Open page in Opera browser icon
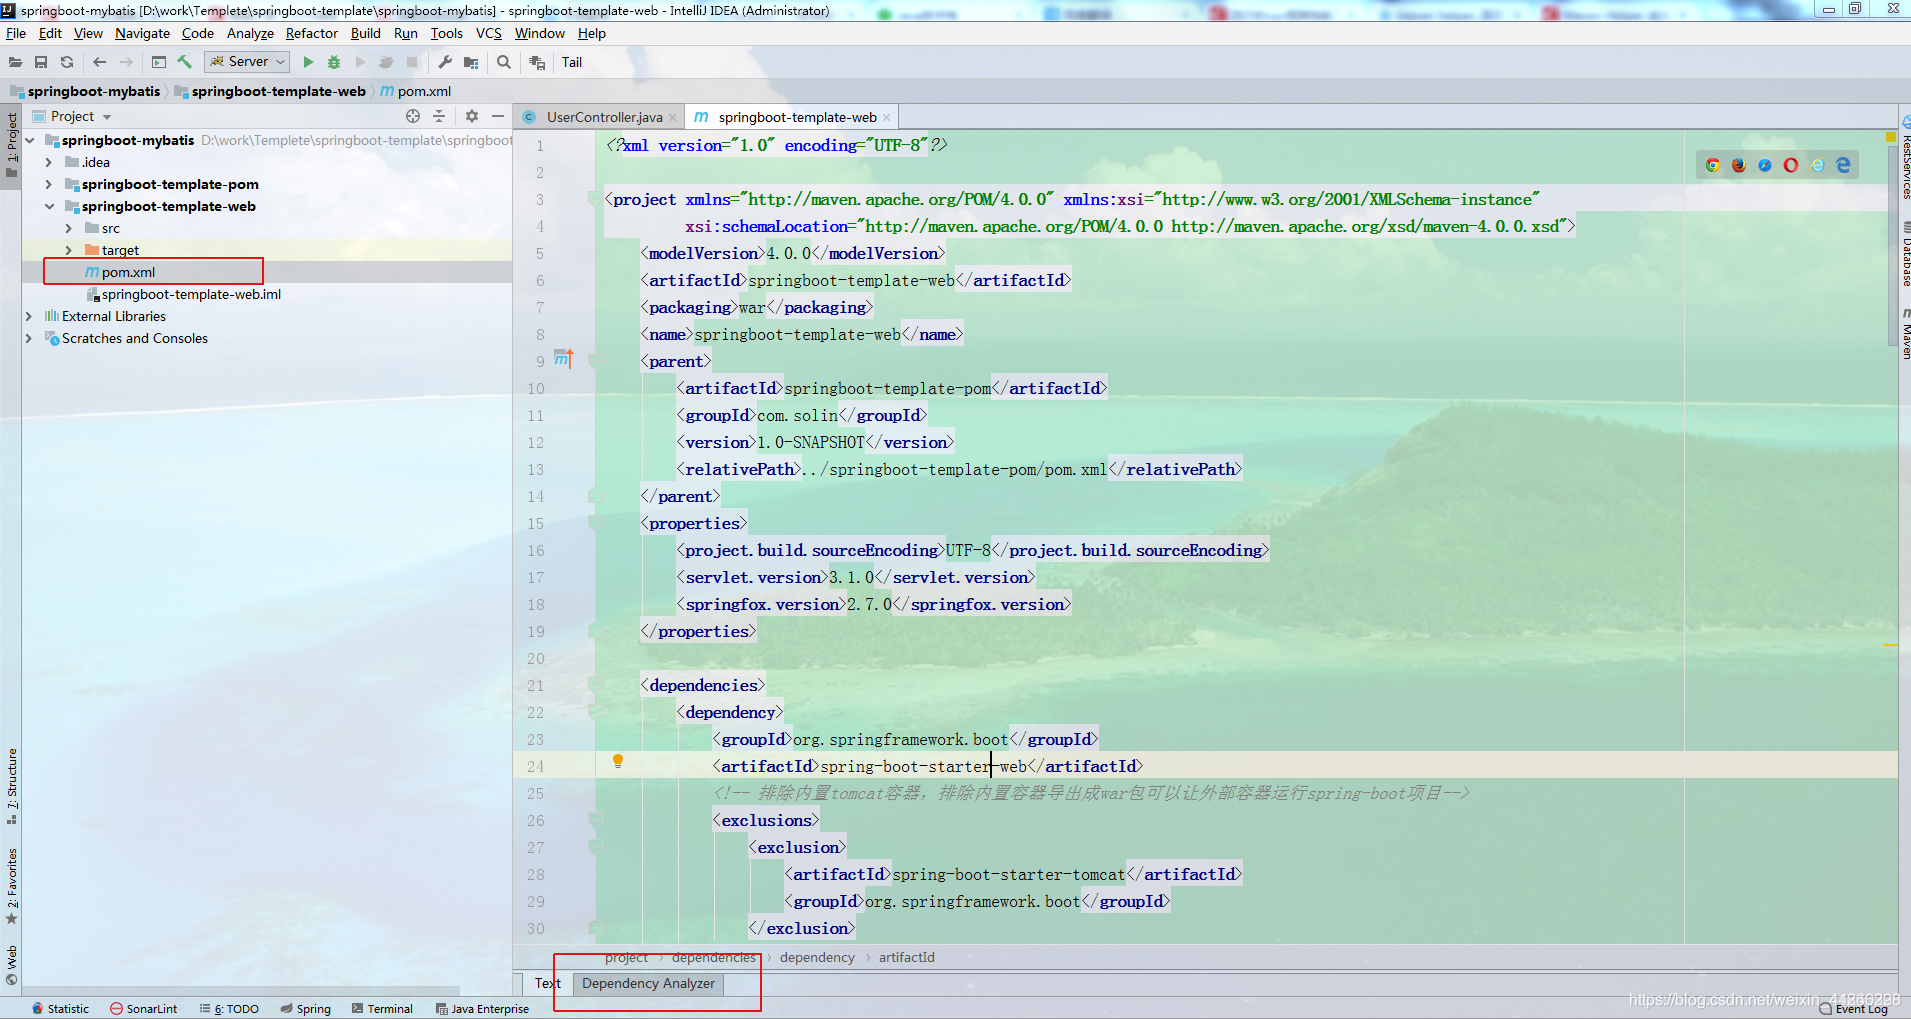The image size is (1911, 1019). [x=1791, y=165]
